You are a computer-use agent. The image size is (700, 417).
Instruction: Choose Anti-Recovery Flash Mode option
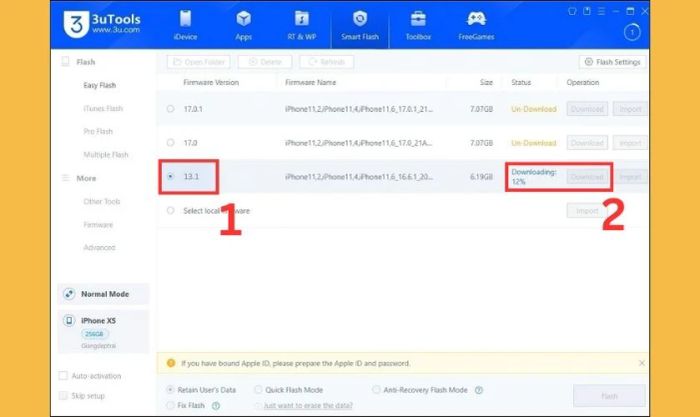point(376,390)
